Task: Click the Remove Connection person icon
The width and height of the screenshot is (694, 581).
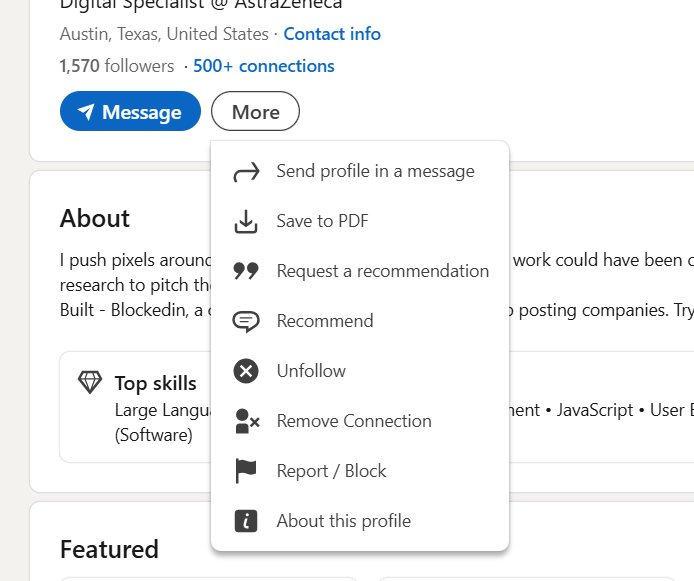Action: (246, 421)
